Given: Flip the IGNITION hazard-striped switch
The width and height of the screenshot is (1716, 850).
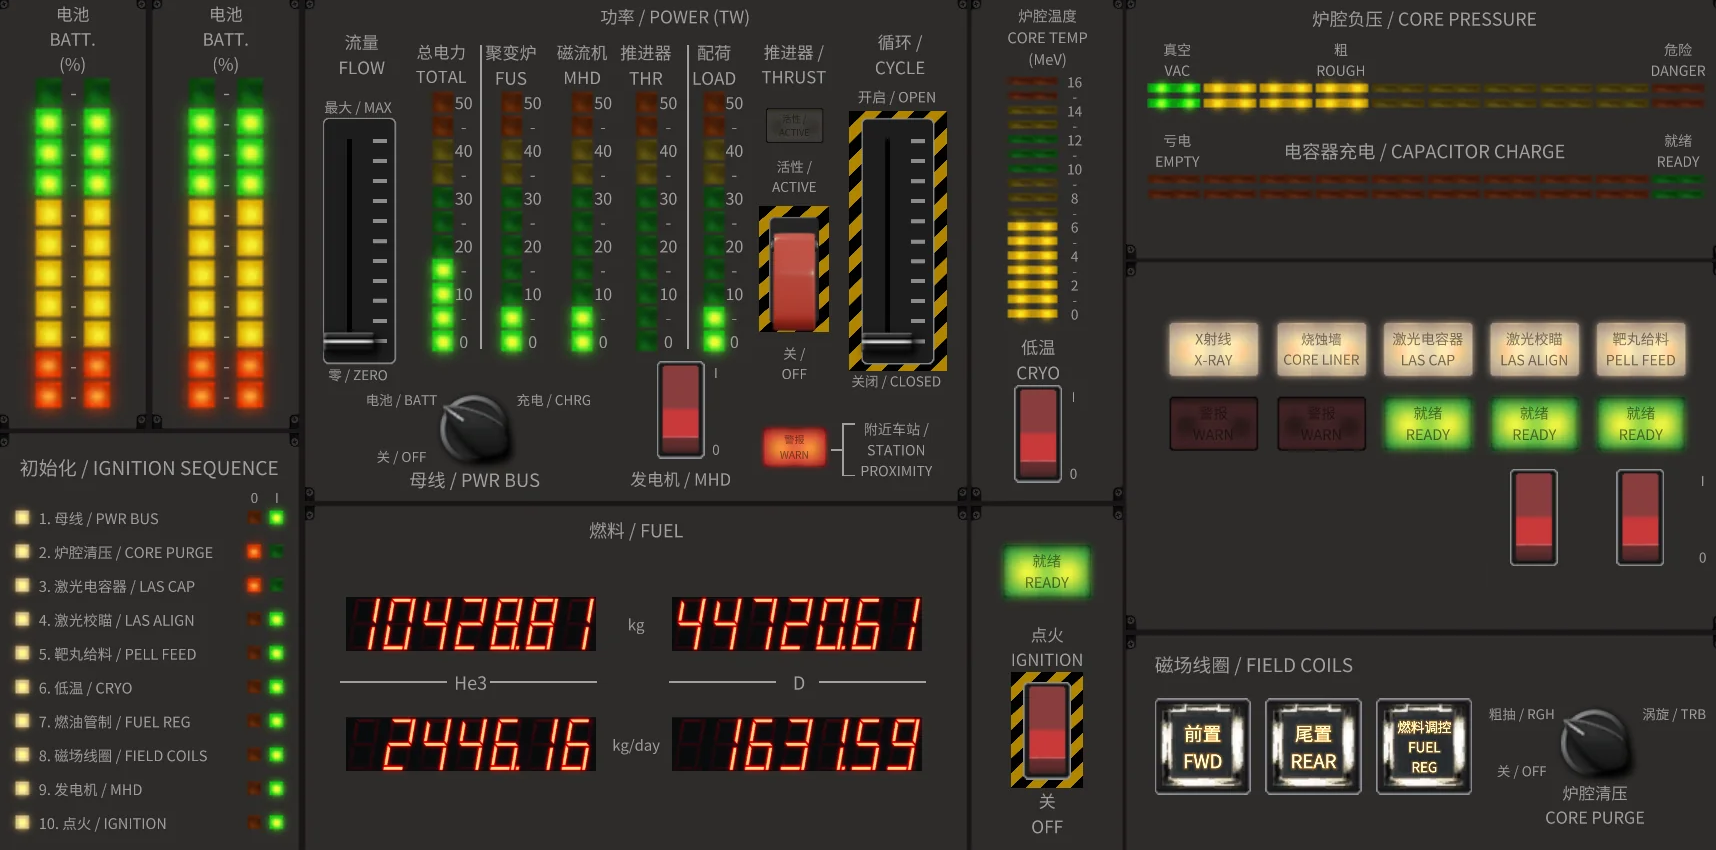Looking at the screenshot, I should click(1047, 729).
